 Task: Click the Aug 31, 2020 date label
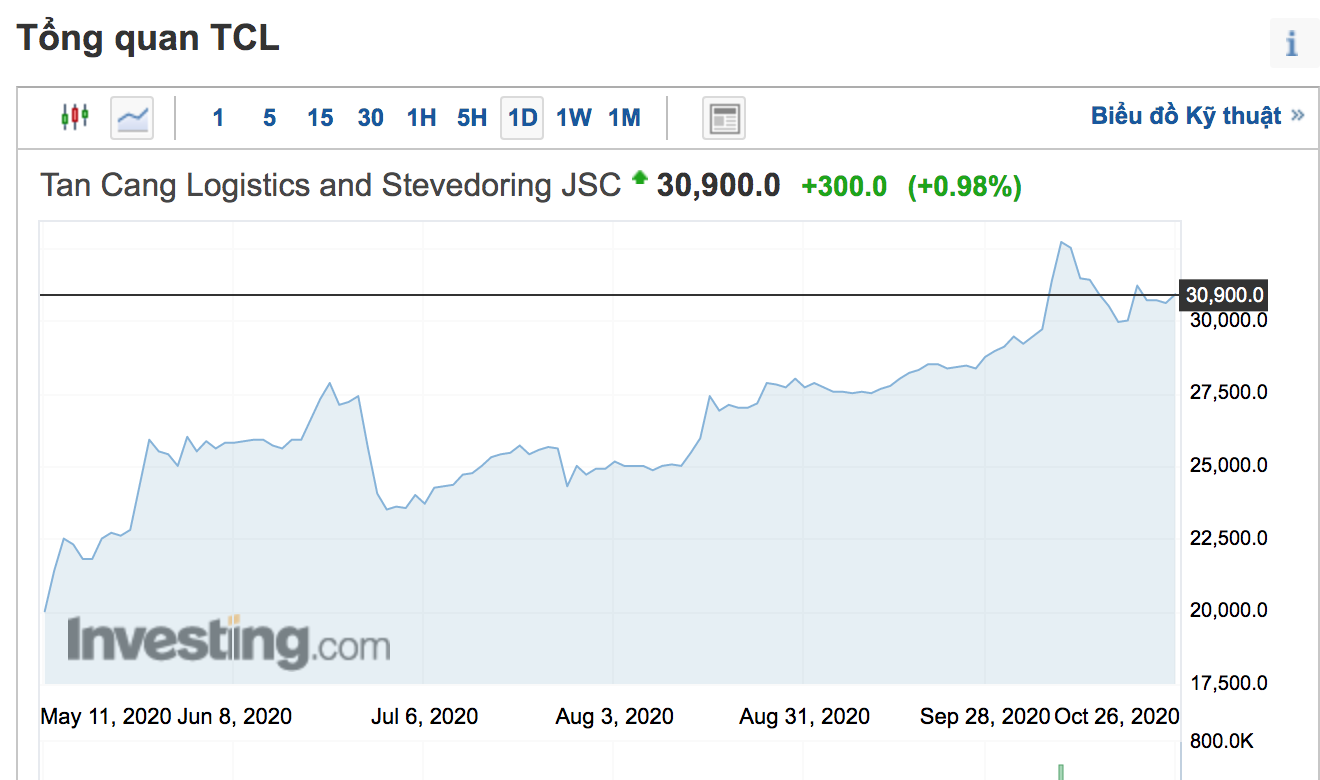[x=804, y=716]
